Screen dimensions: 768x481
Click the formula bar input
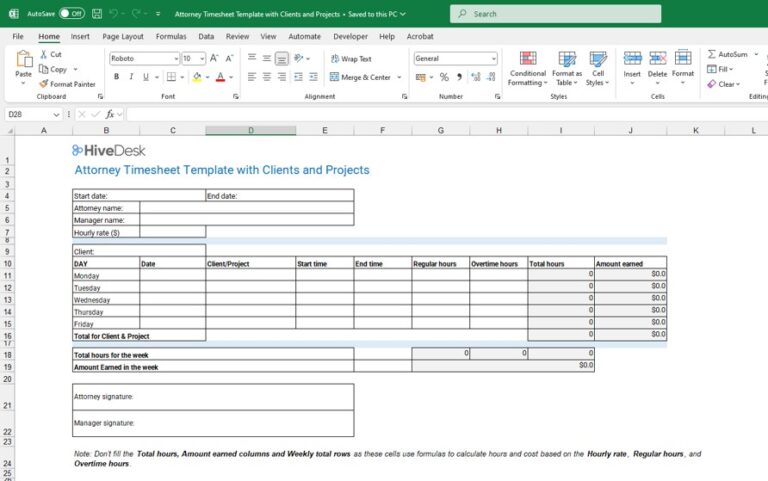447,114
